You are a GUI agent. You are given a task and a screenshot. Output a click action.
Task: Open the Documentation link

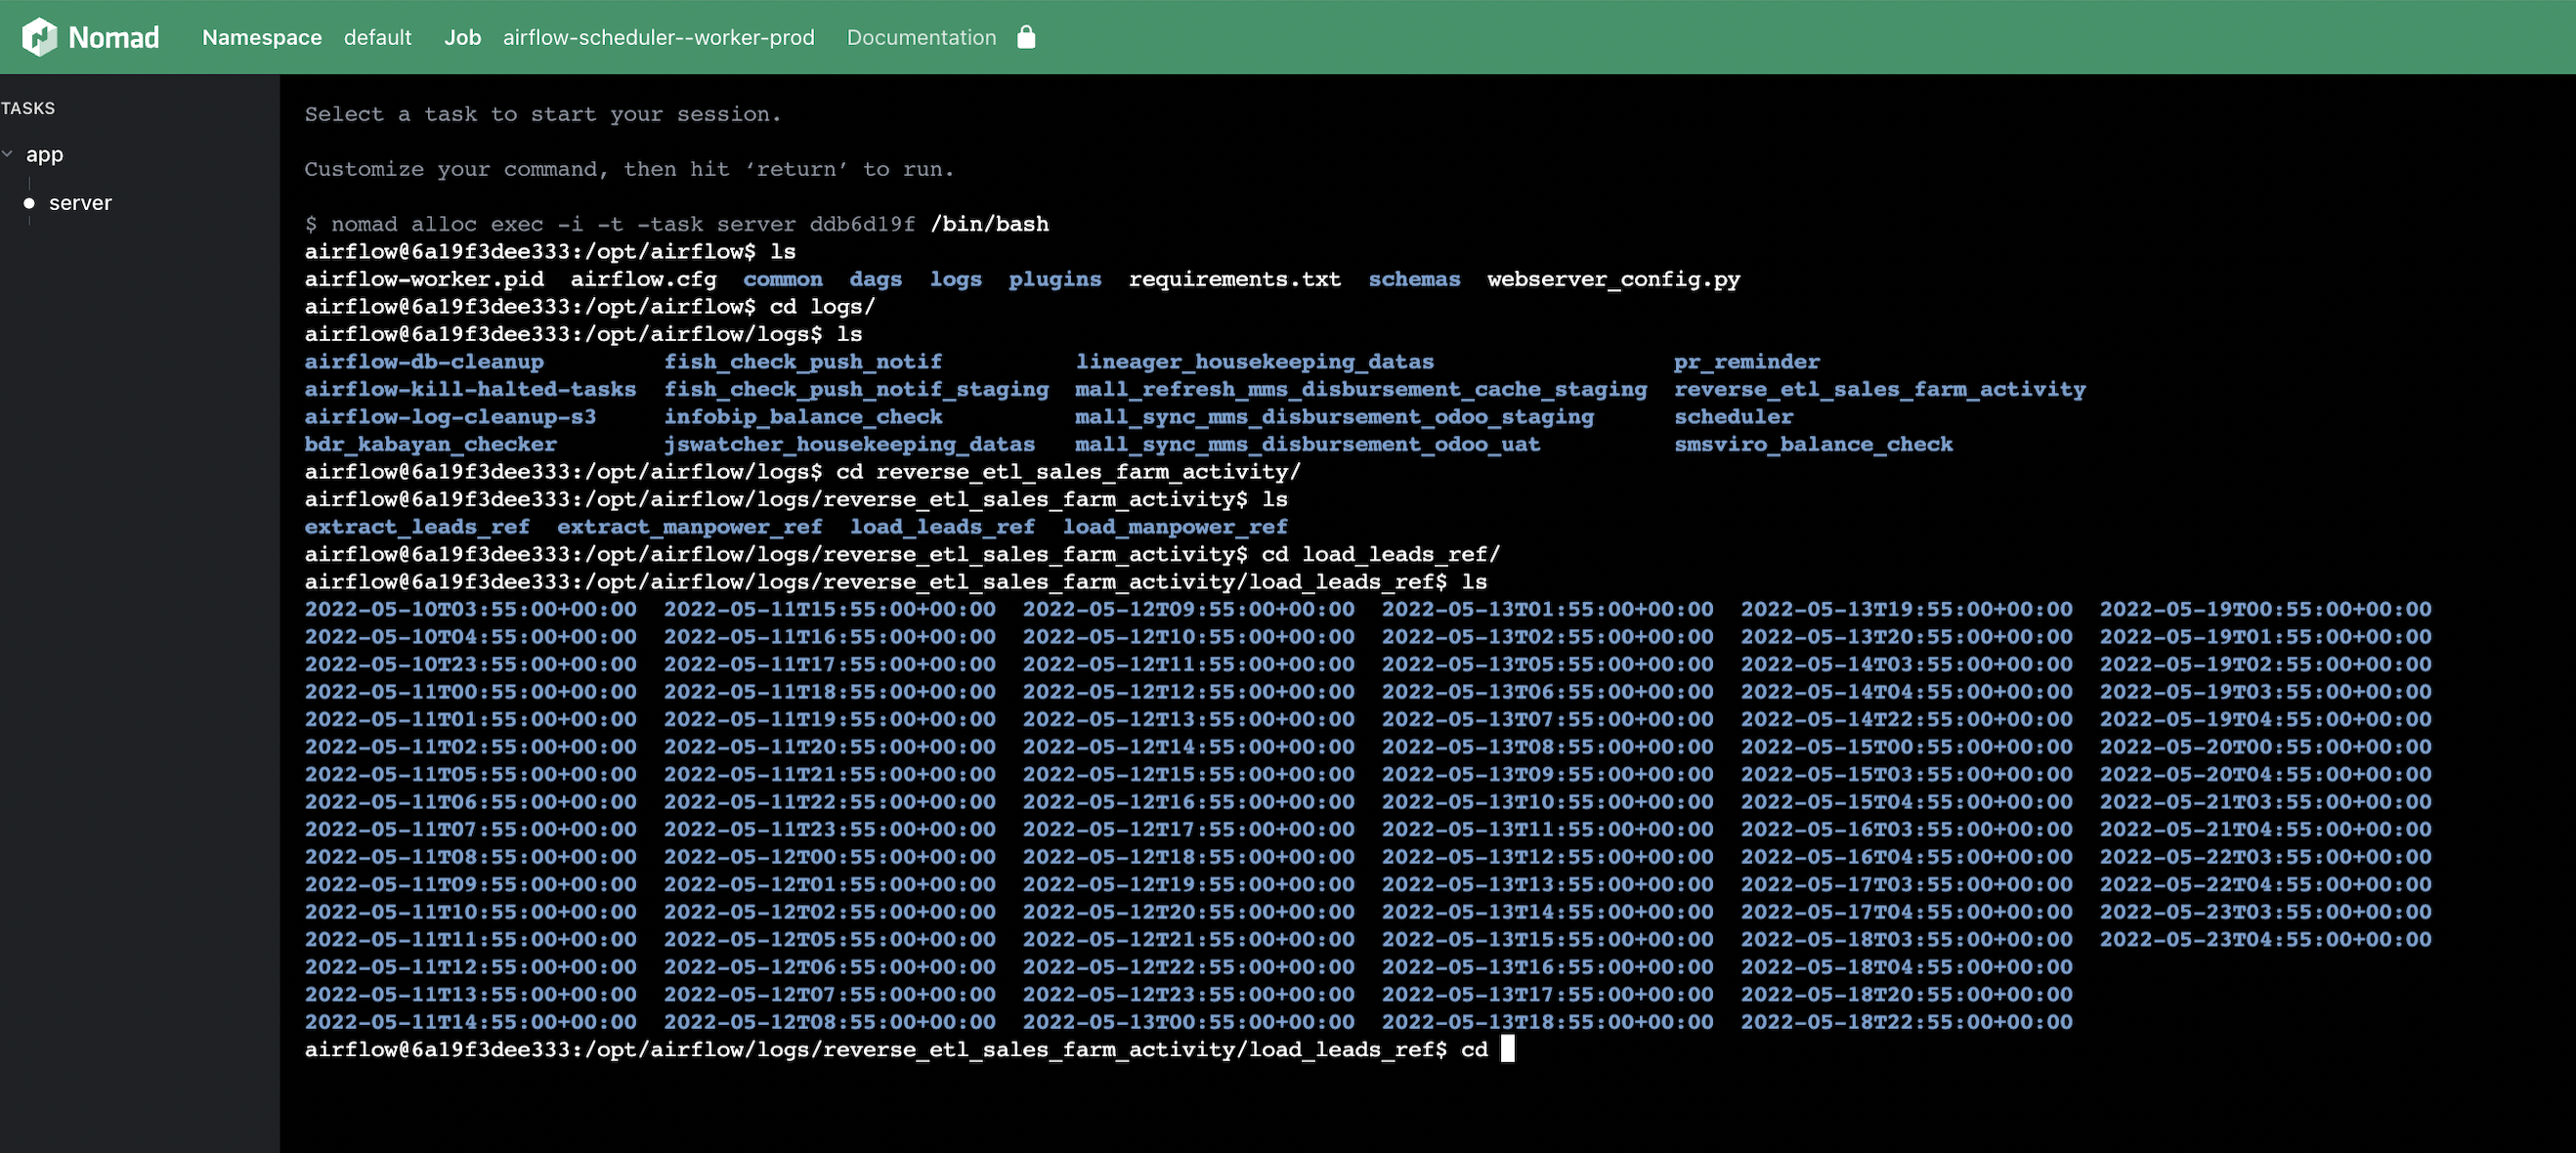[921, 37]
